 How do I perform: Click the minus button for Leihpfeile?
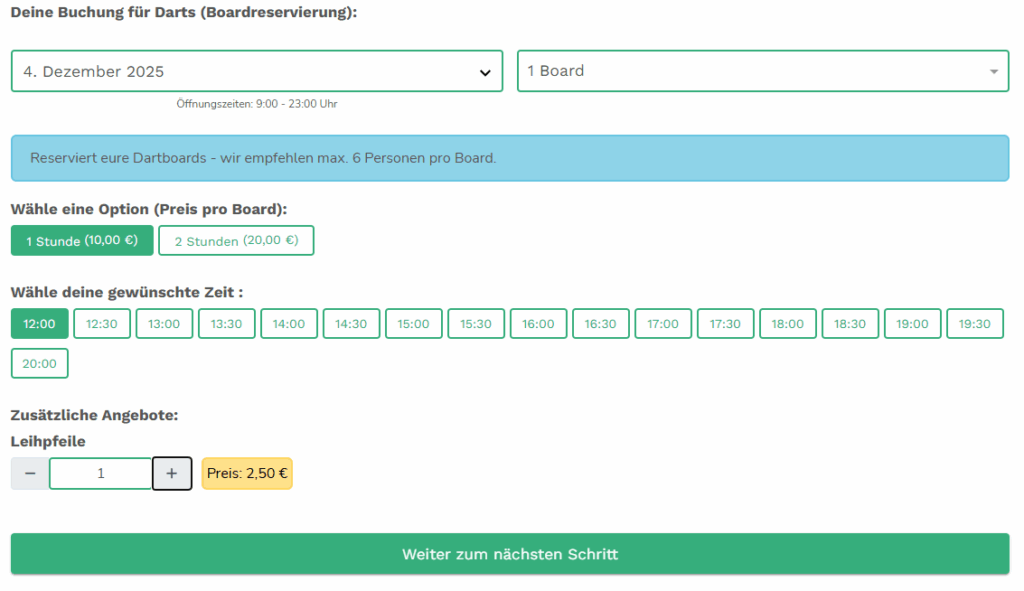click(x=30, y=474)
